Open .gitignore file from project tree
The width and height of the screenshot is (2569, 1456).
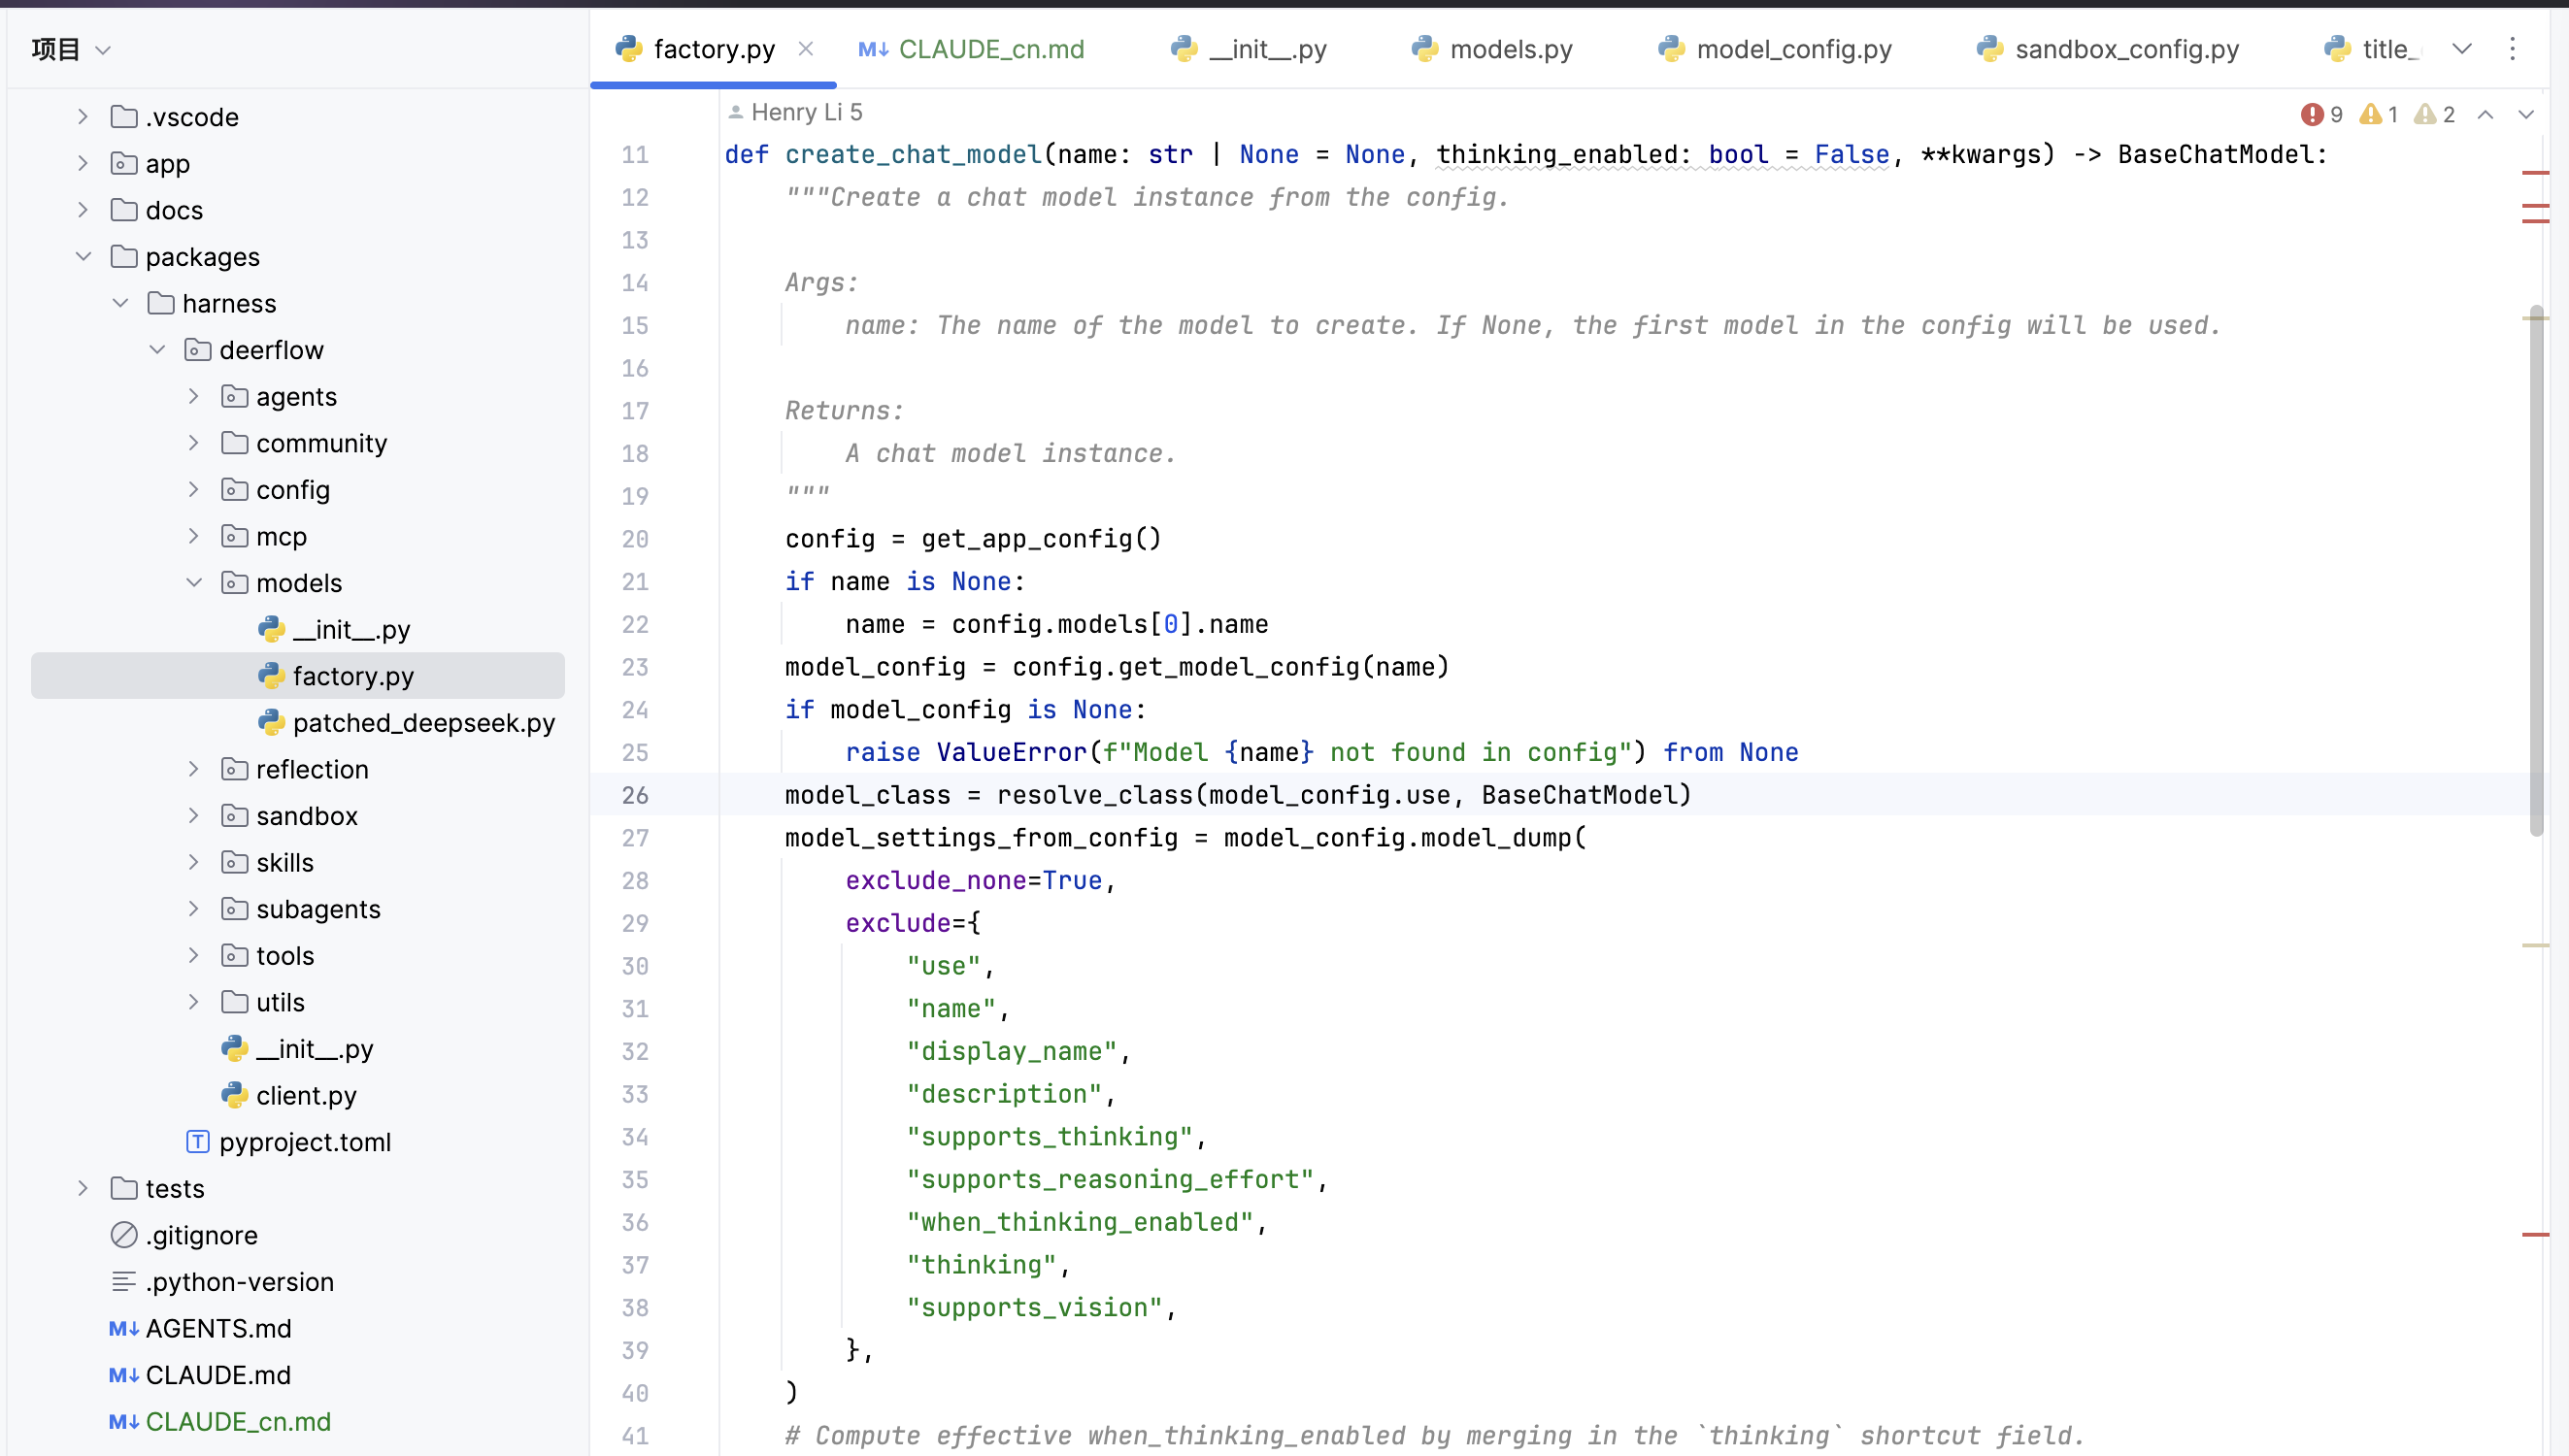[201, 1235]
